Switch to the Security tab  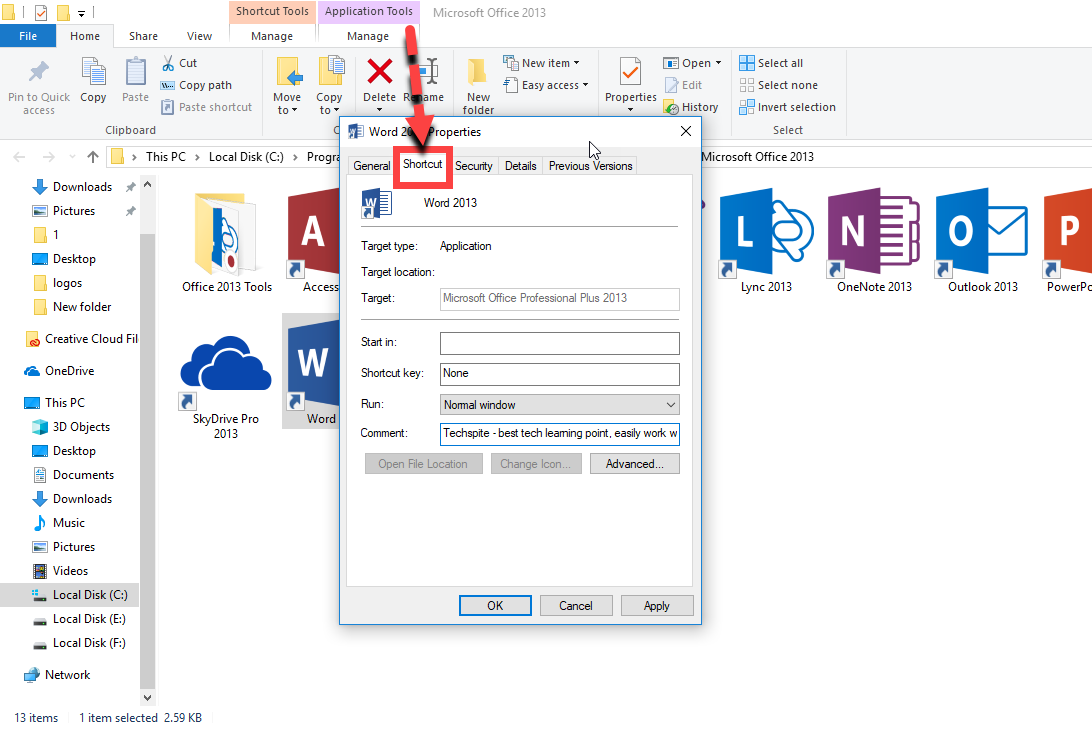473,166
